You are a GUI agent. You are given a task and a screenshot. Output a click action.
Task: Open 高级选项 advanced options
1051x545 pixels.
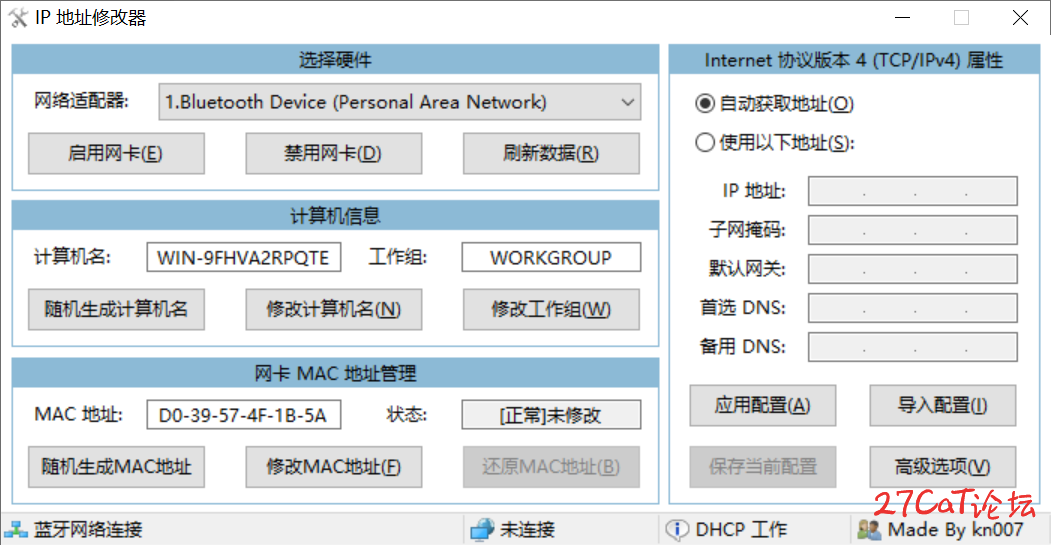(x=942, y=467)
